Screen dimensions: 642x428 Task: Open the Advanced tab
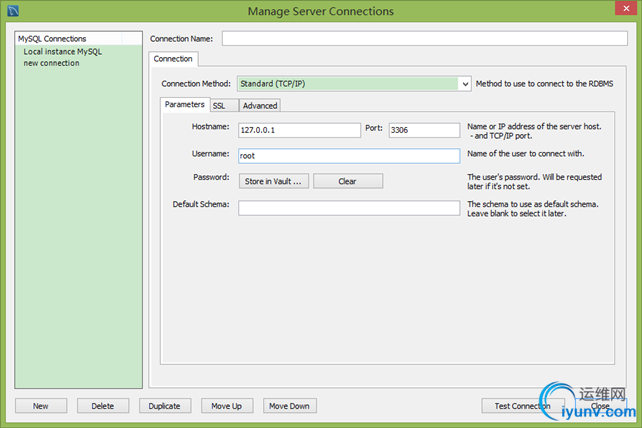click(x=260, y=106)
